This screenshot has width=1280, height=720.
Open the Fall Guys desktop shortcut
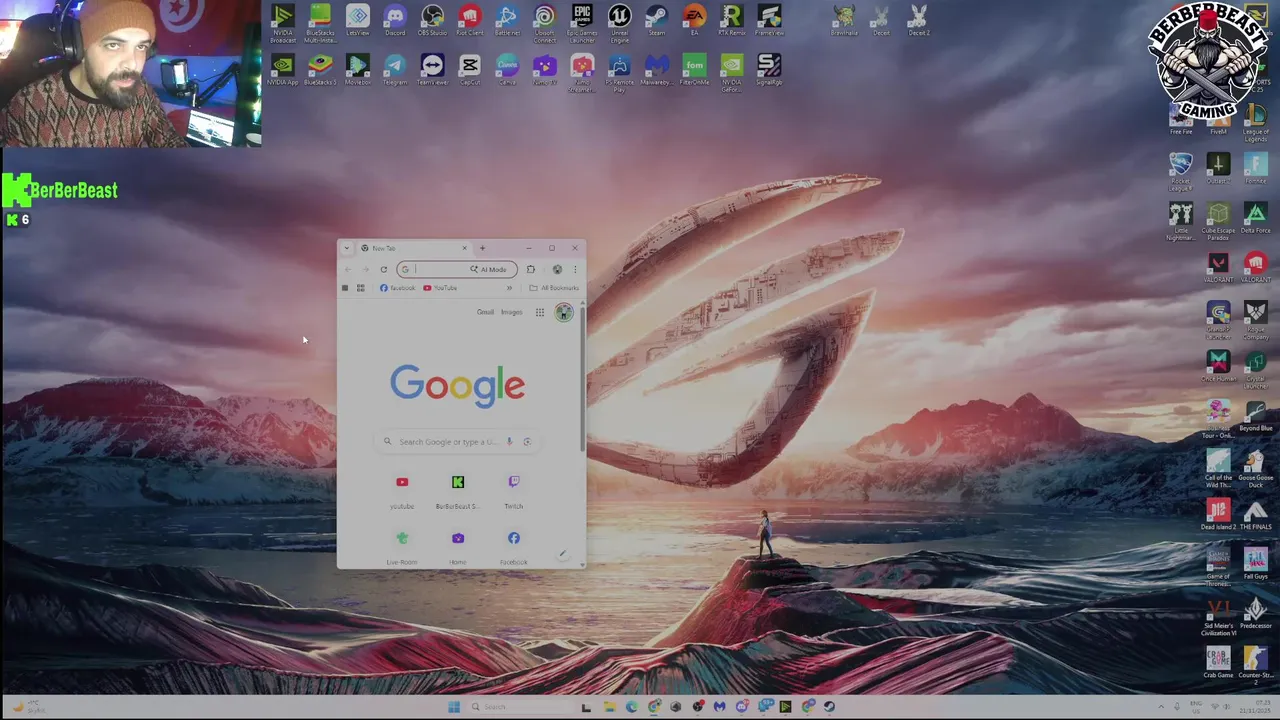click(1256, 565)
